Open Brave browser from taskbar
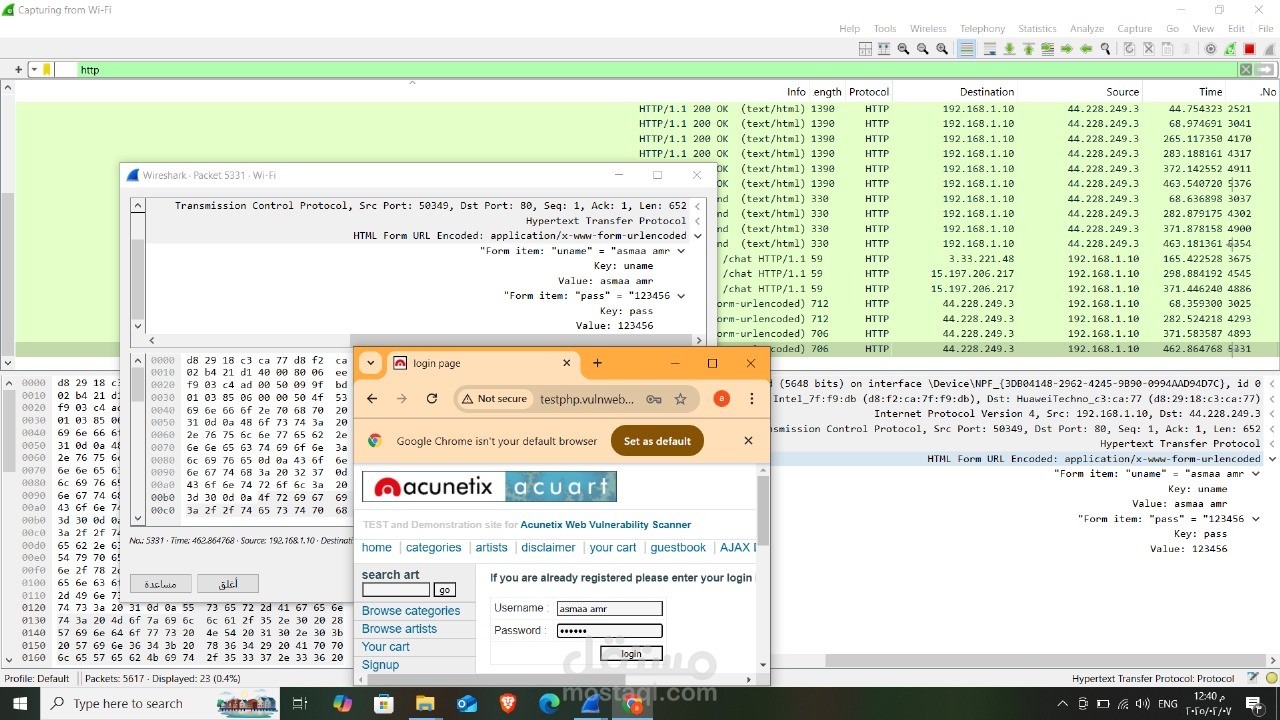1280x720 pixels. pyautogui.click(x=508, y=704)
